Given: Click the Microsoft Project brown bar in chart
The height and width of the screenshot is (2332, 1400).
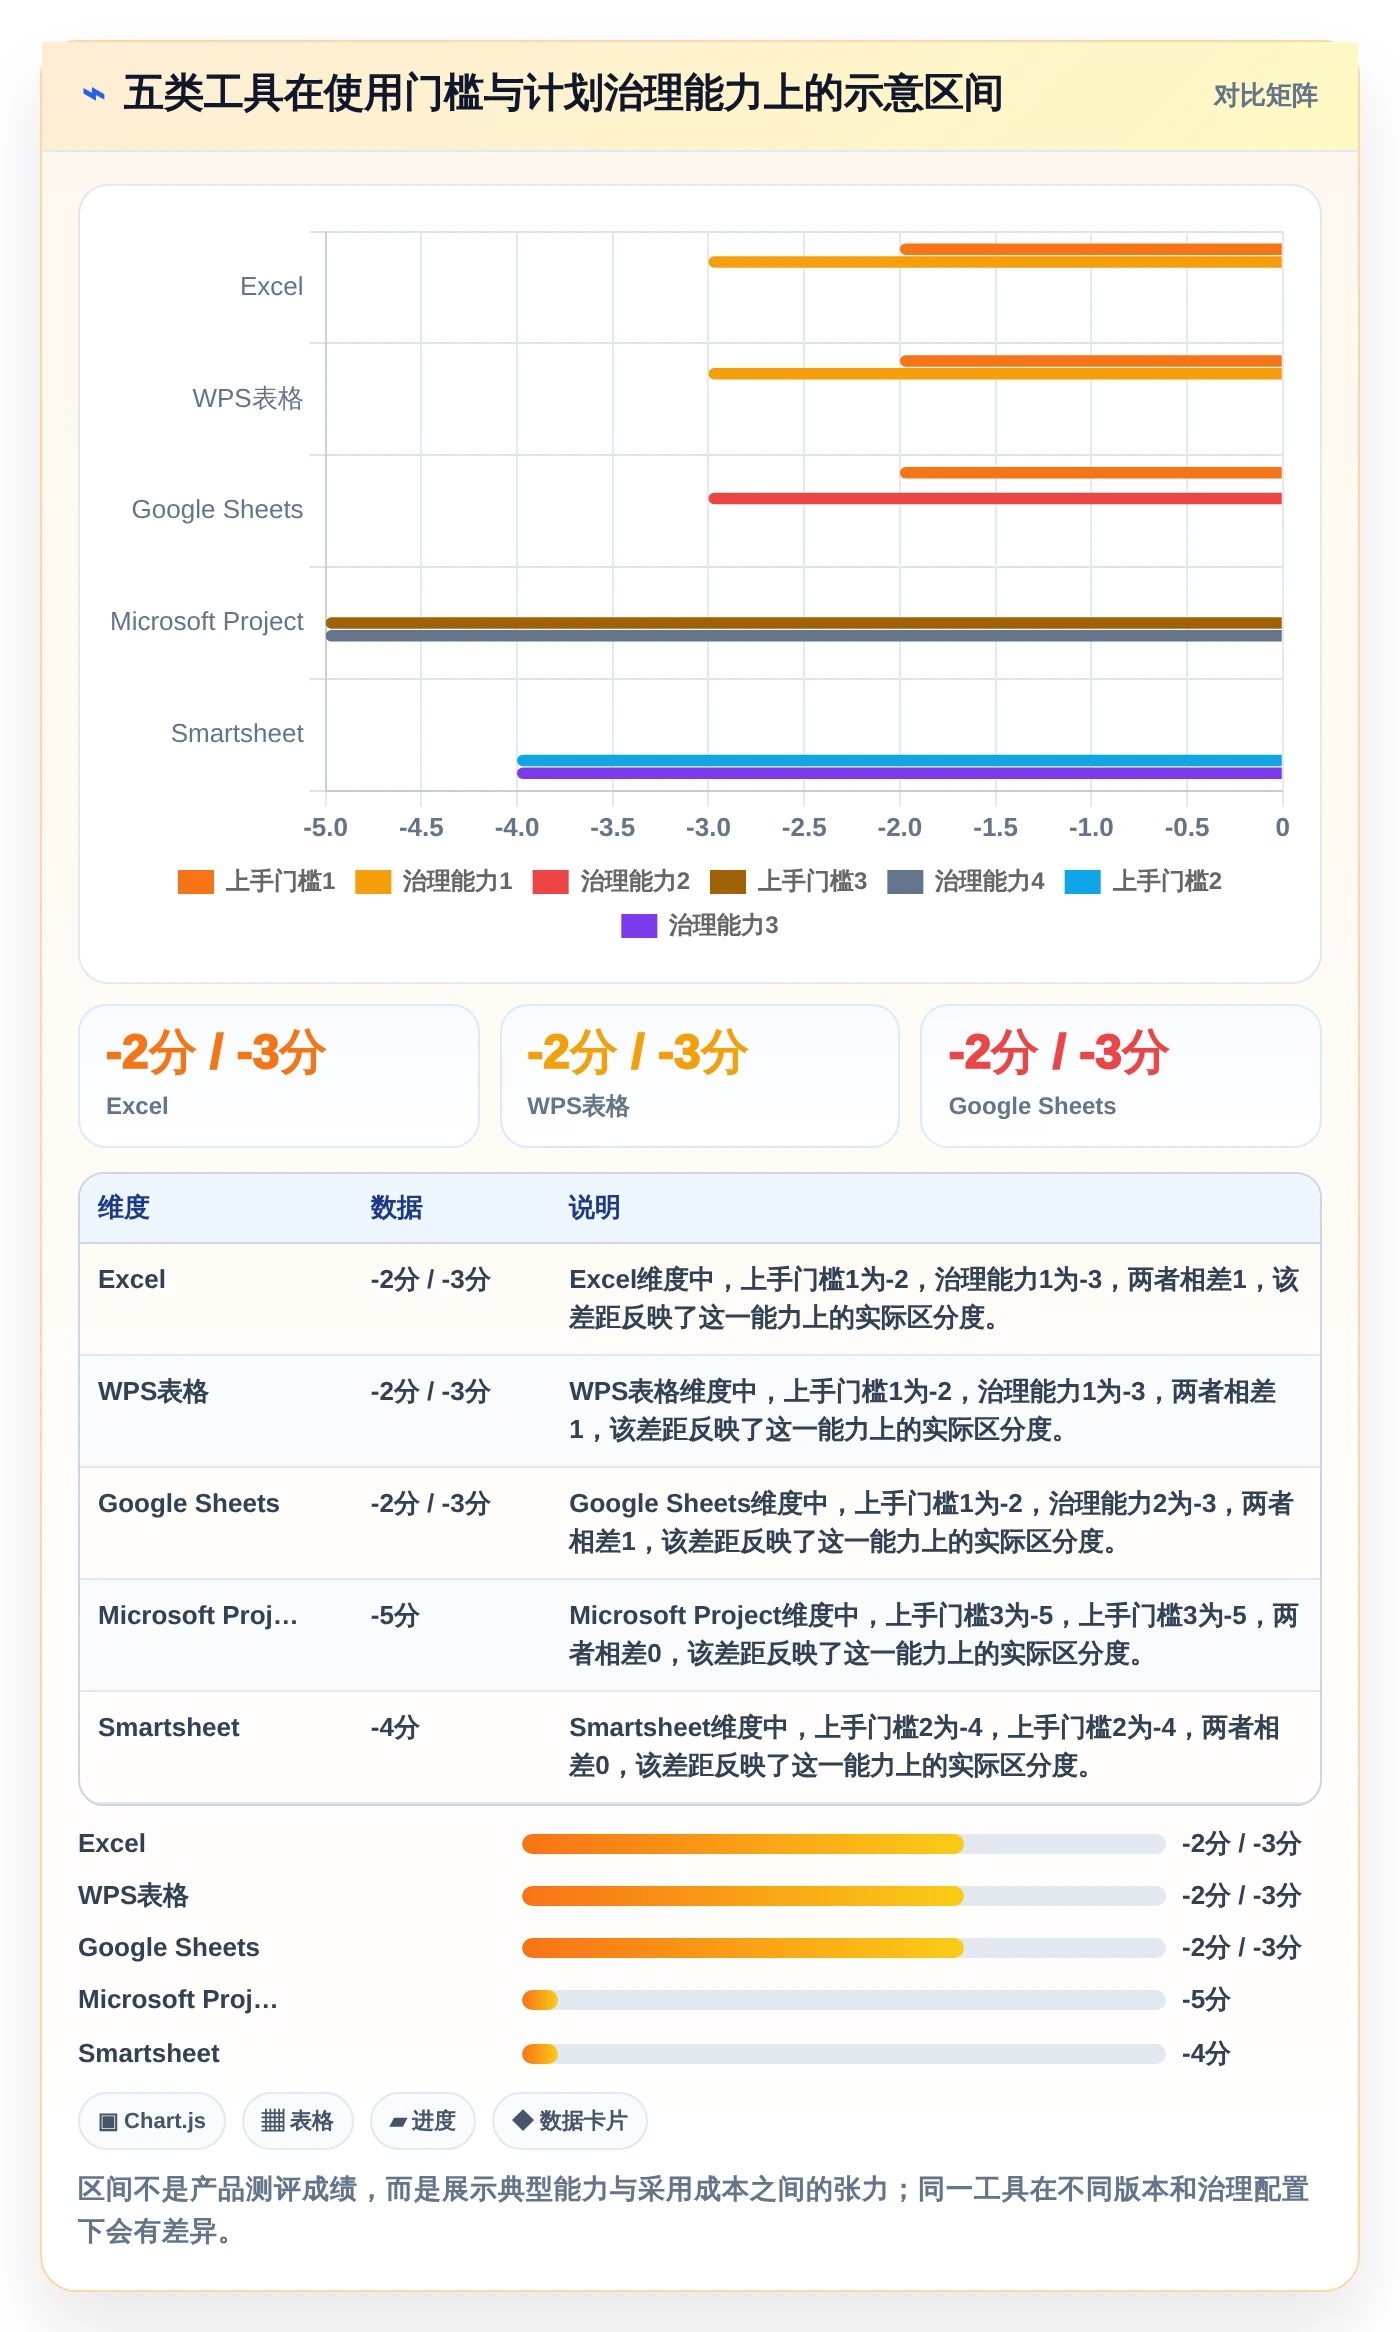Looking at the screenshot, I should (804, 622).
